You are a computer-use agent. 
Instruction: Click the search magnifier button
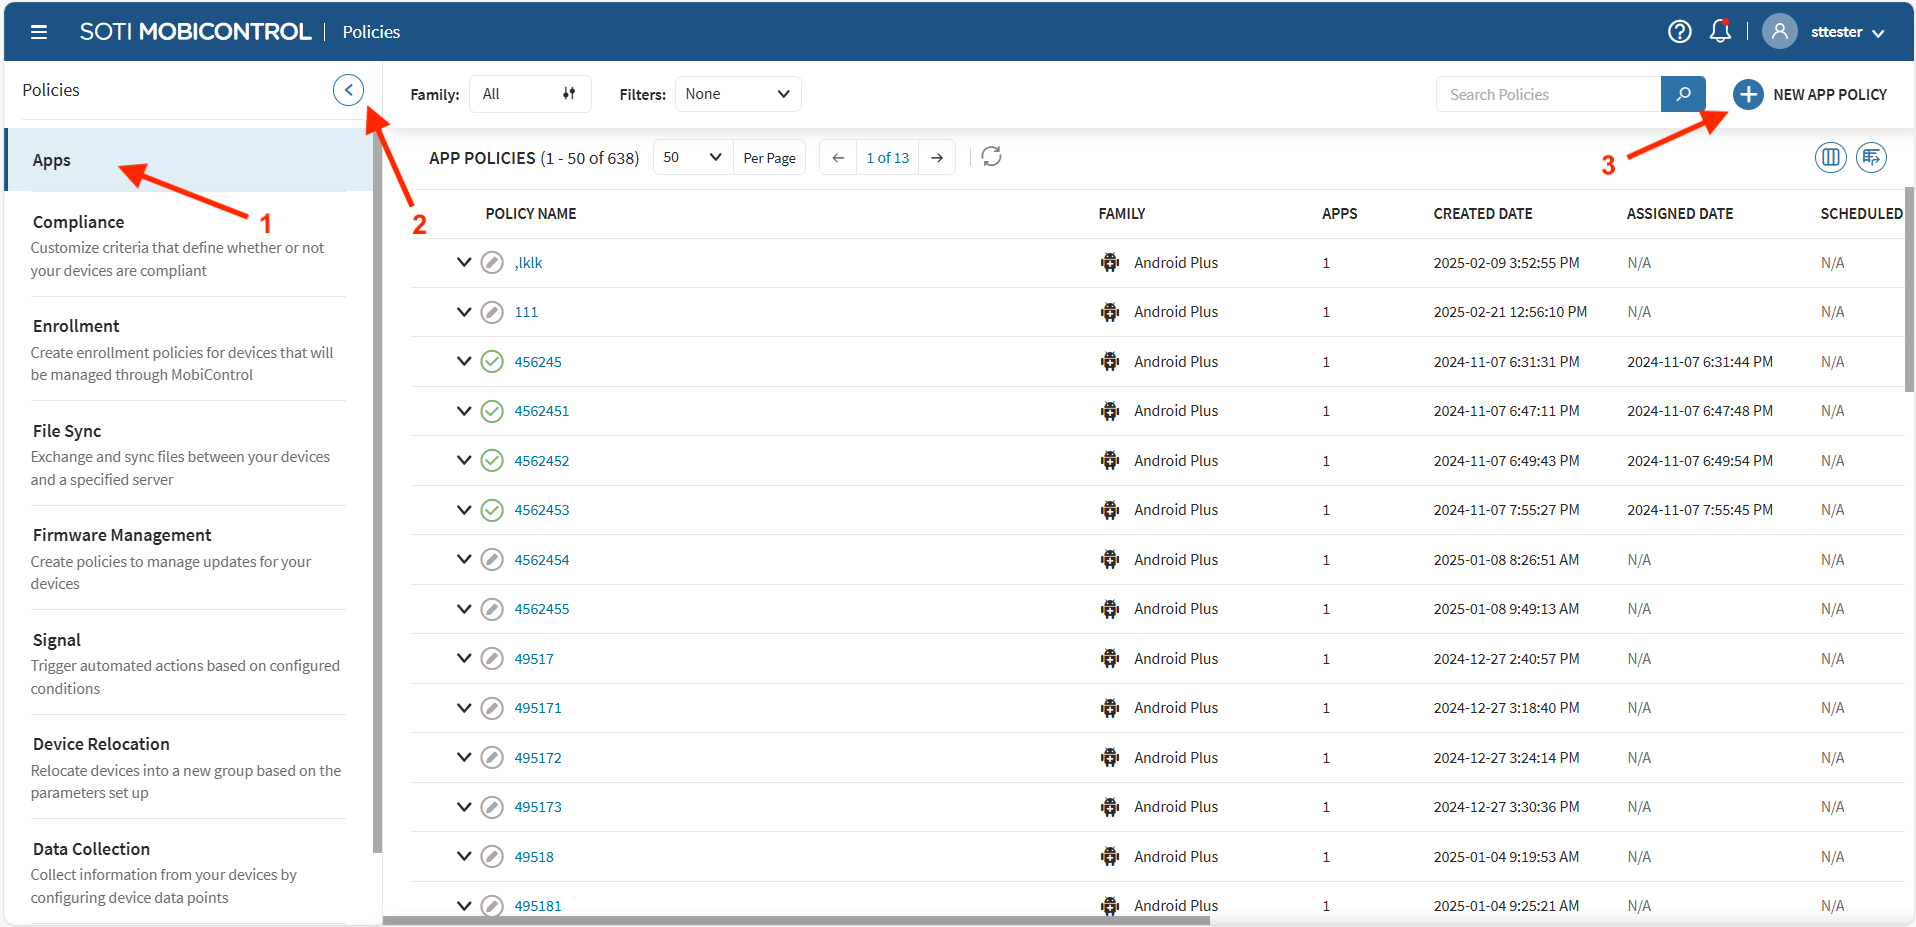[x=1683, y=94]
